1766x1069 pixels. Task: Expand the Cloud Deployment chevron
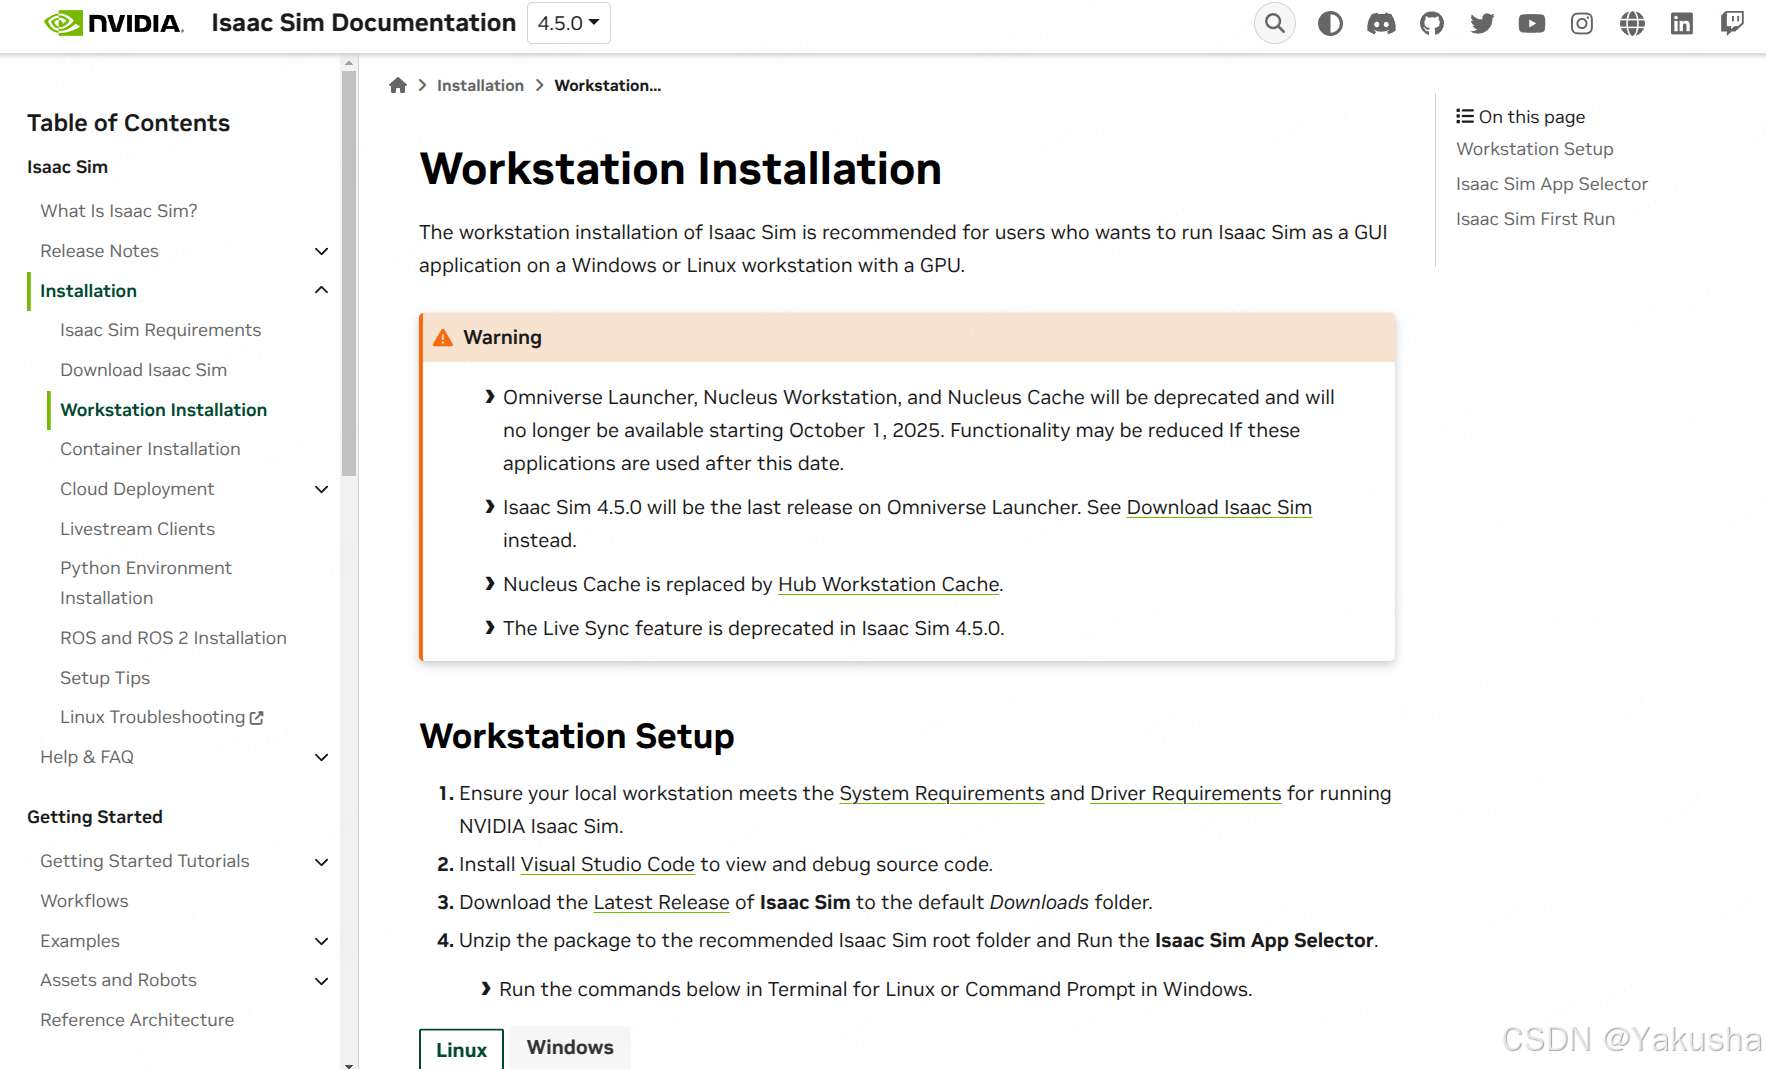pos(321,489)
